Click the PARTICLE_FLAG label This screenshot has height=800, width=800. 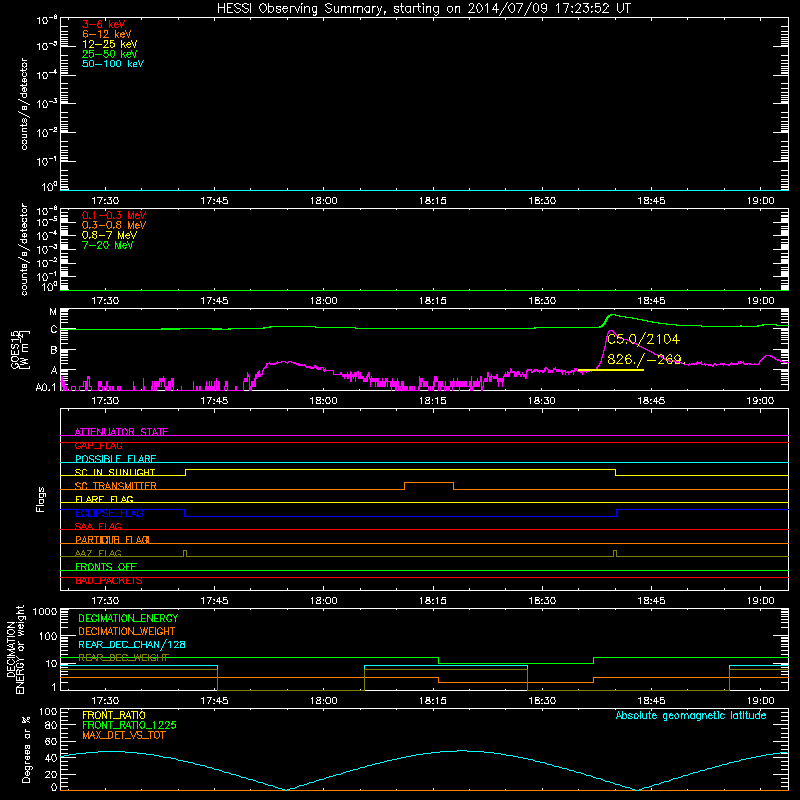pyautogui.click(x=112, y=539)
